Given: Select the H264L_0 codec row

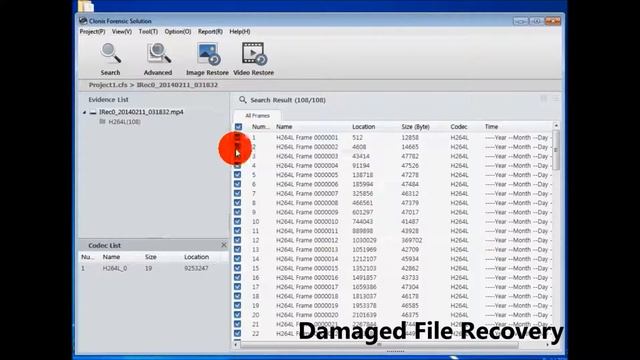Looking at the screenshot, I should [153, 269].
